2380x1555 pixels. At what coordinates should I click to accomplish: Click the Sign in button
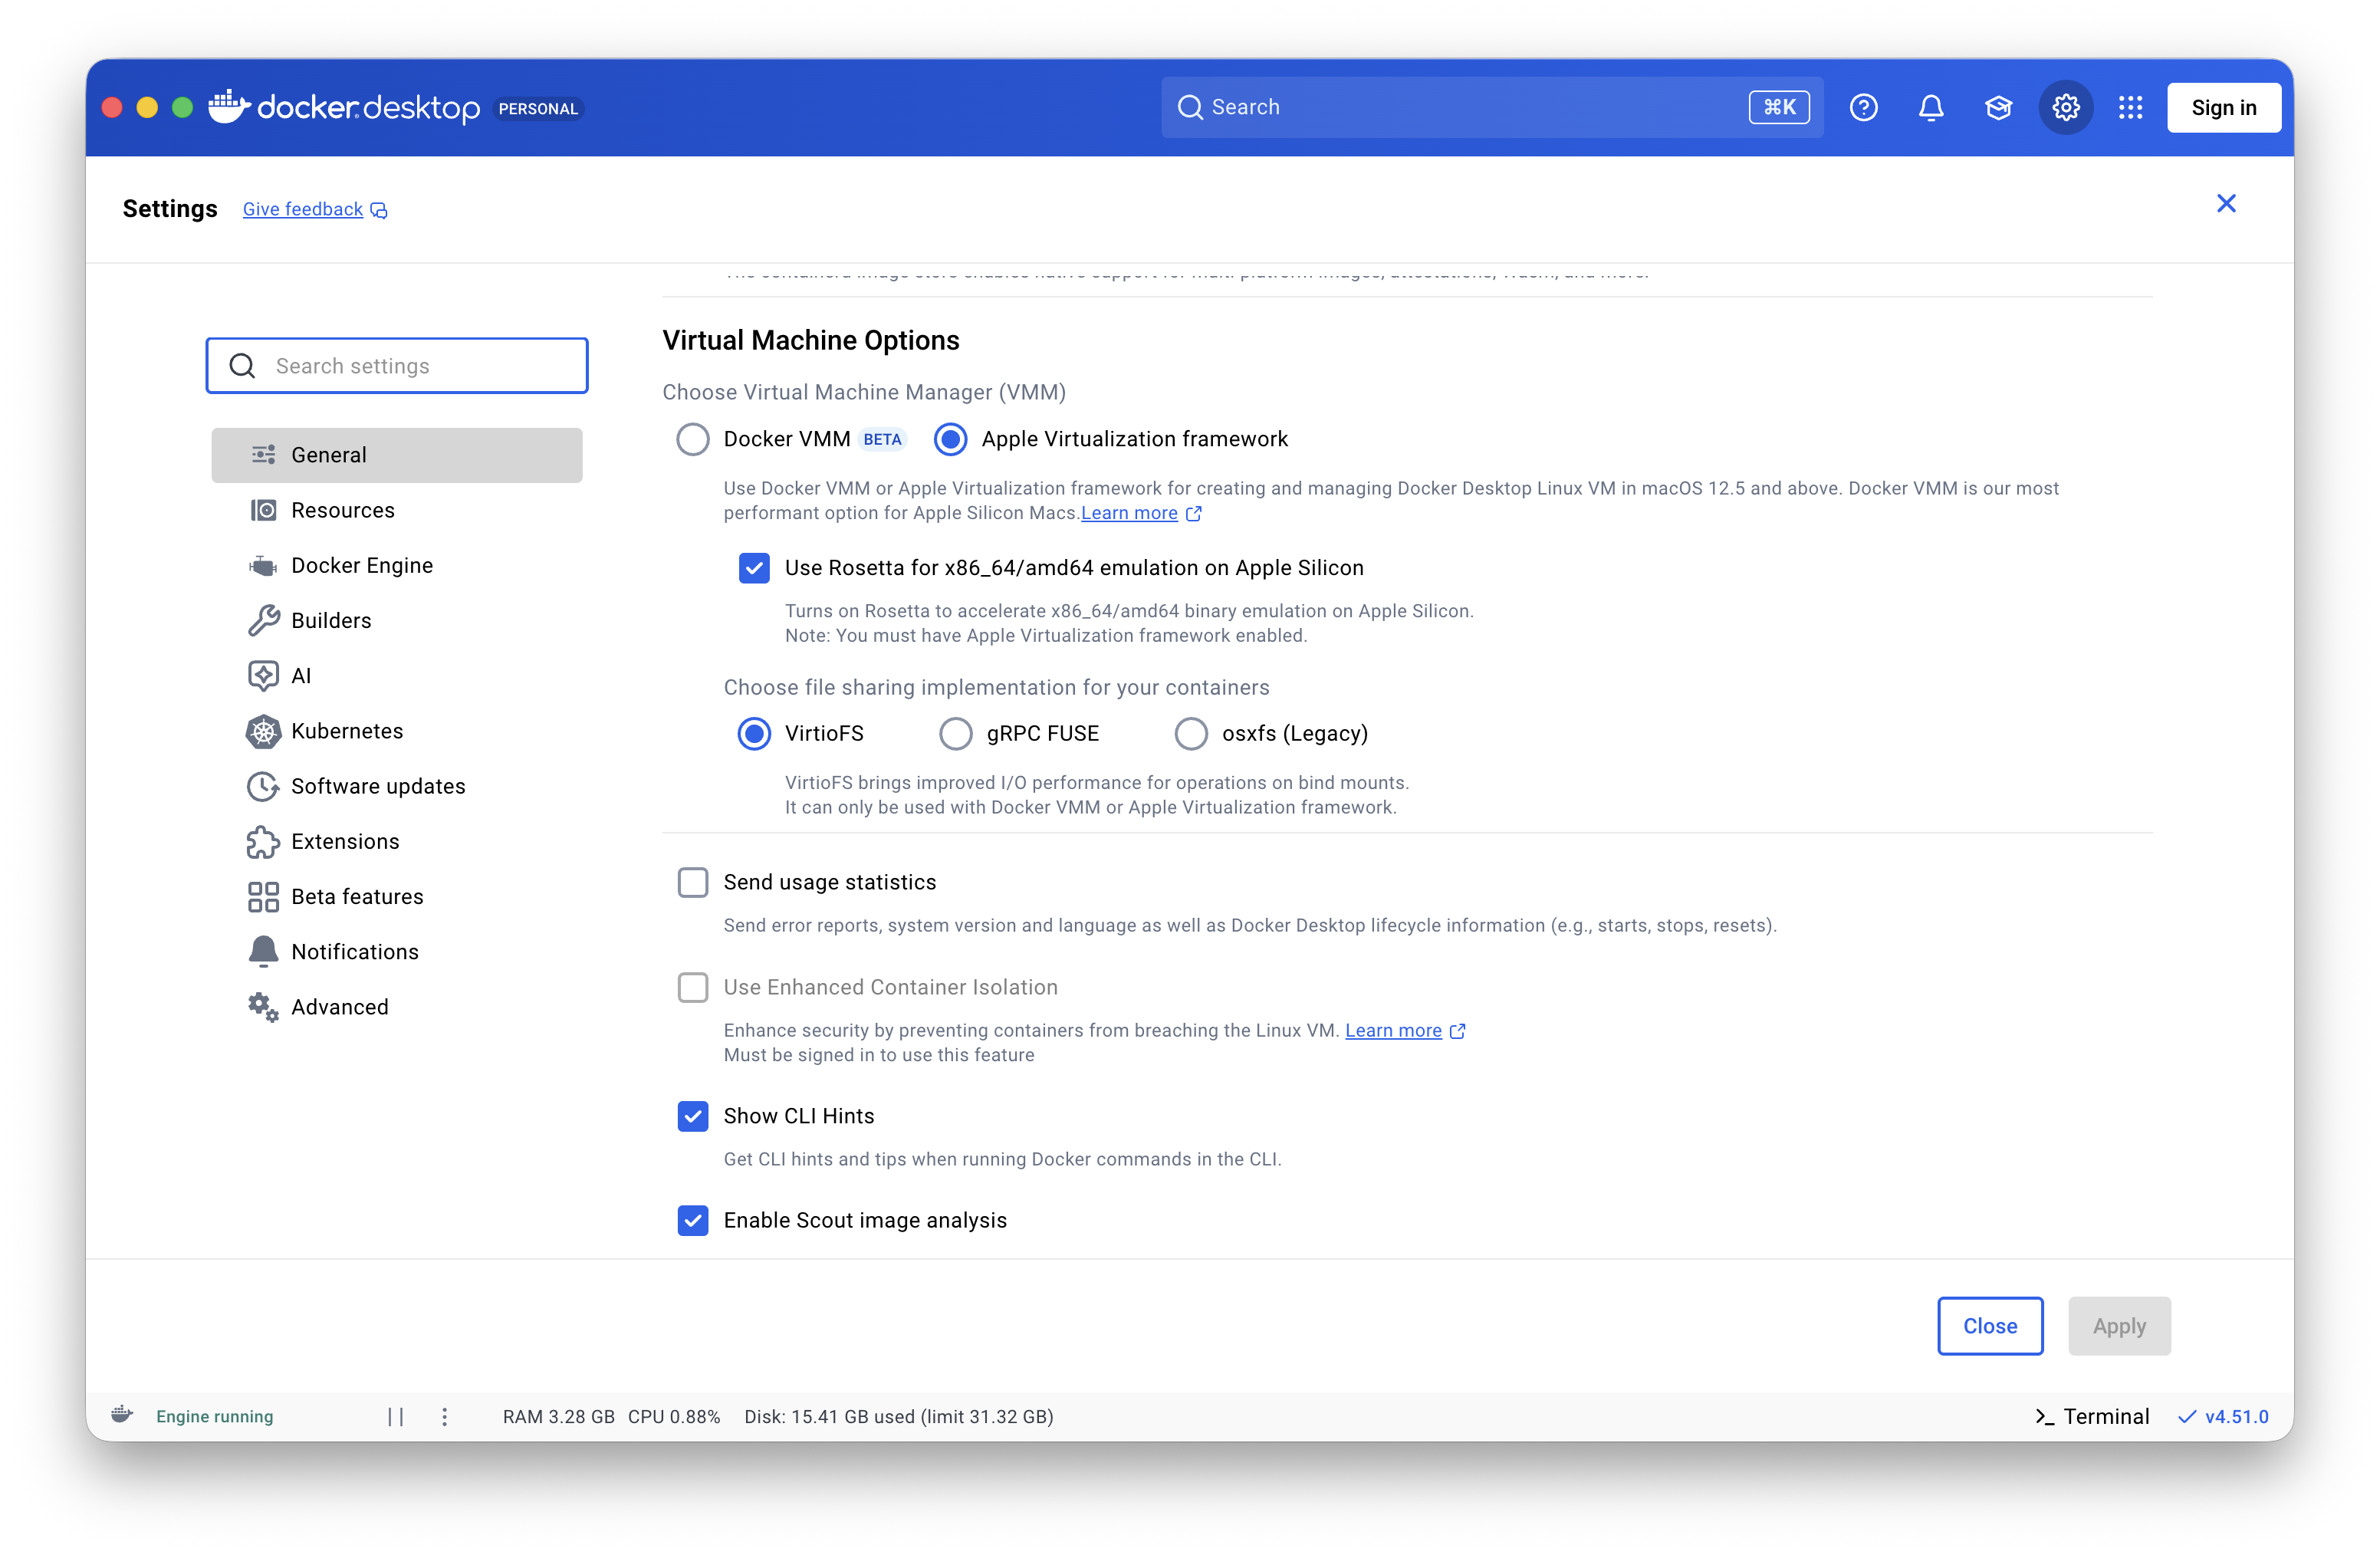point(2224,107)
